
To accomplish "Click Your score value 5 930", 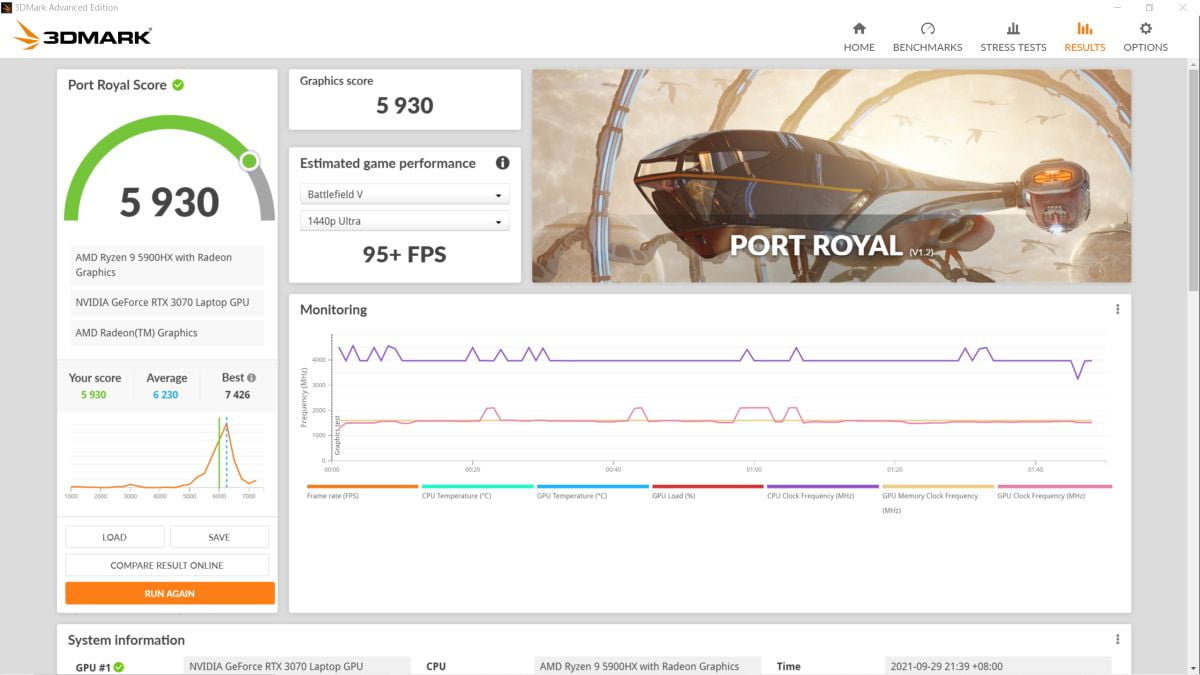I will click(x=94, y=395).
